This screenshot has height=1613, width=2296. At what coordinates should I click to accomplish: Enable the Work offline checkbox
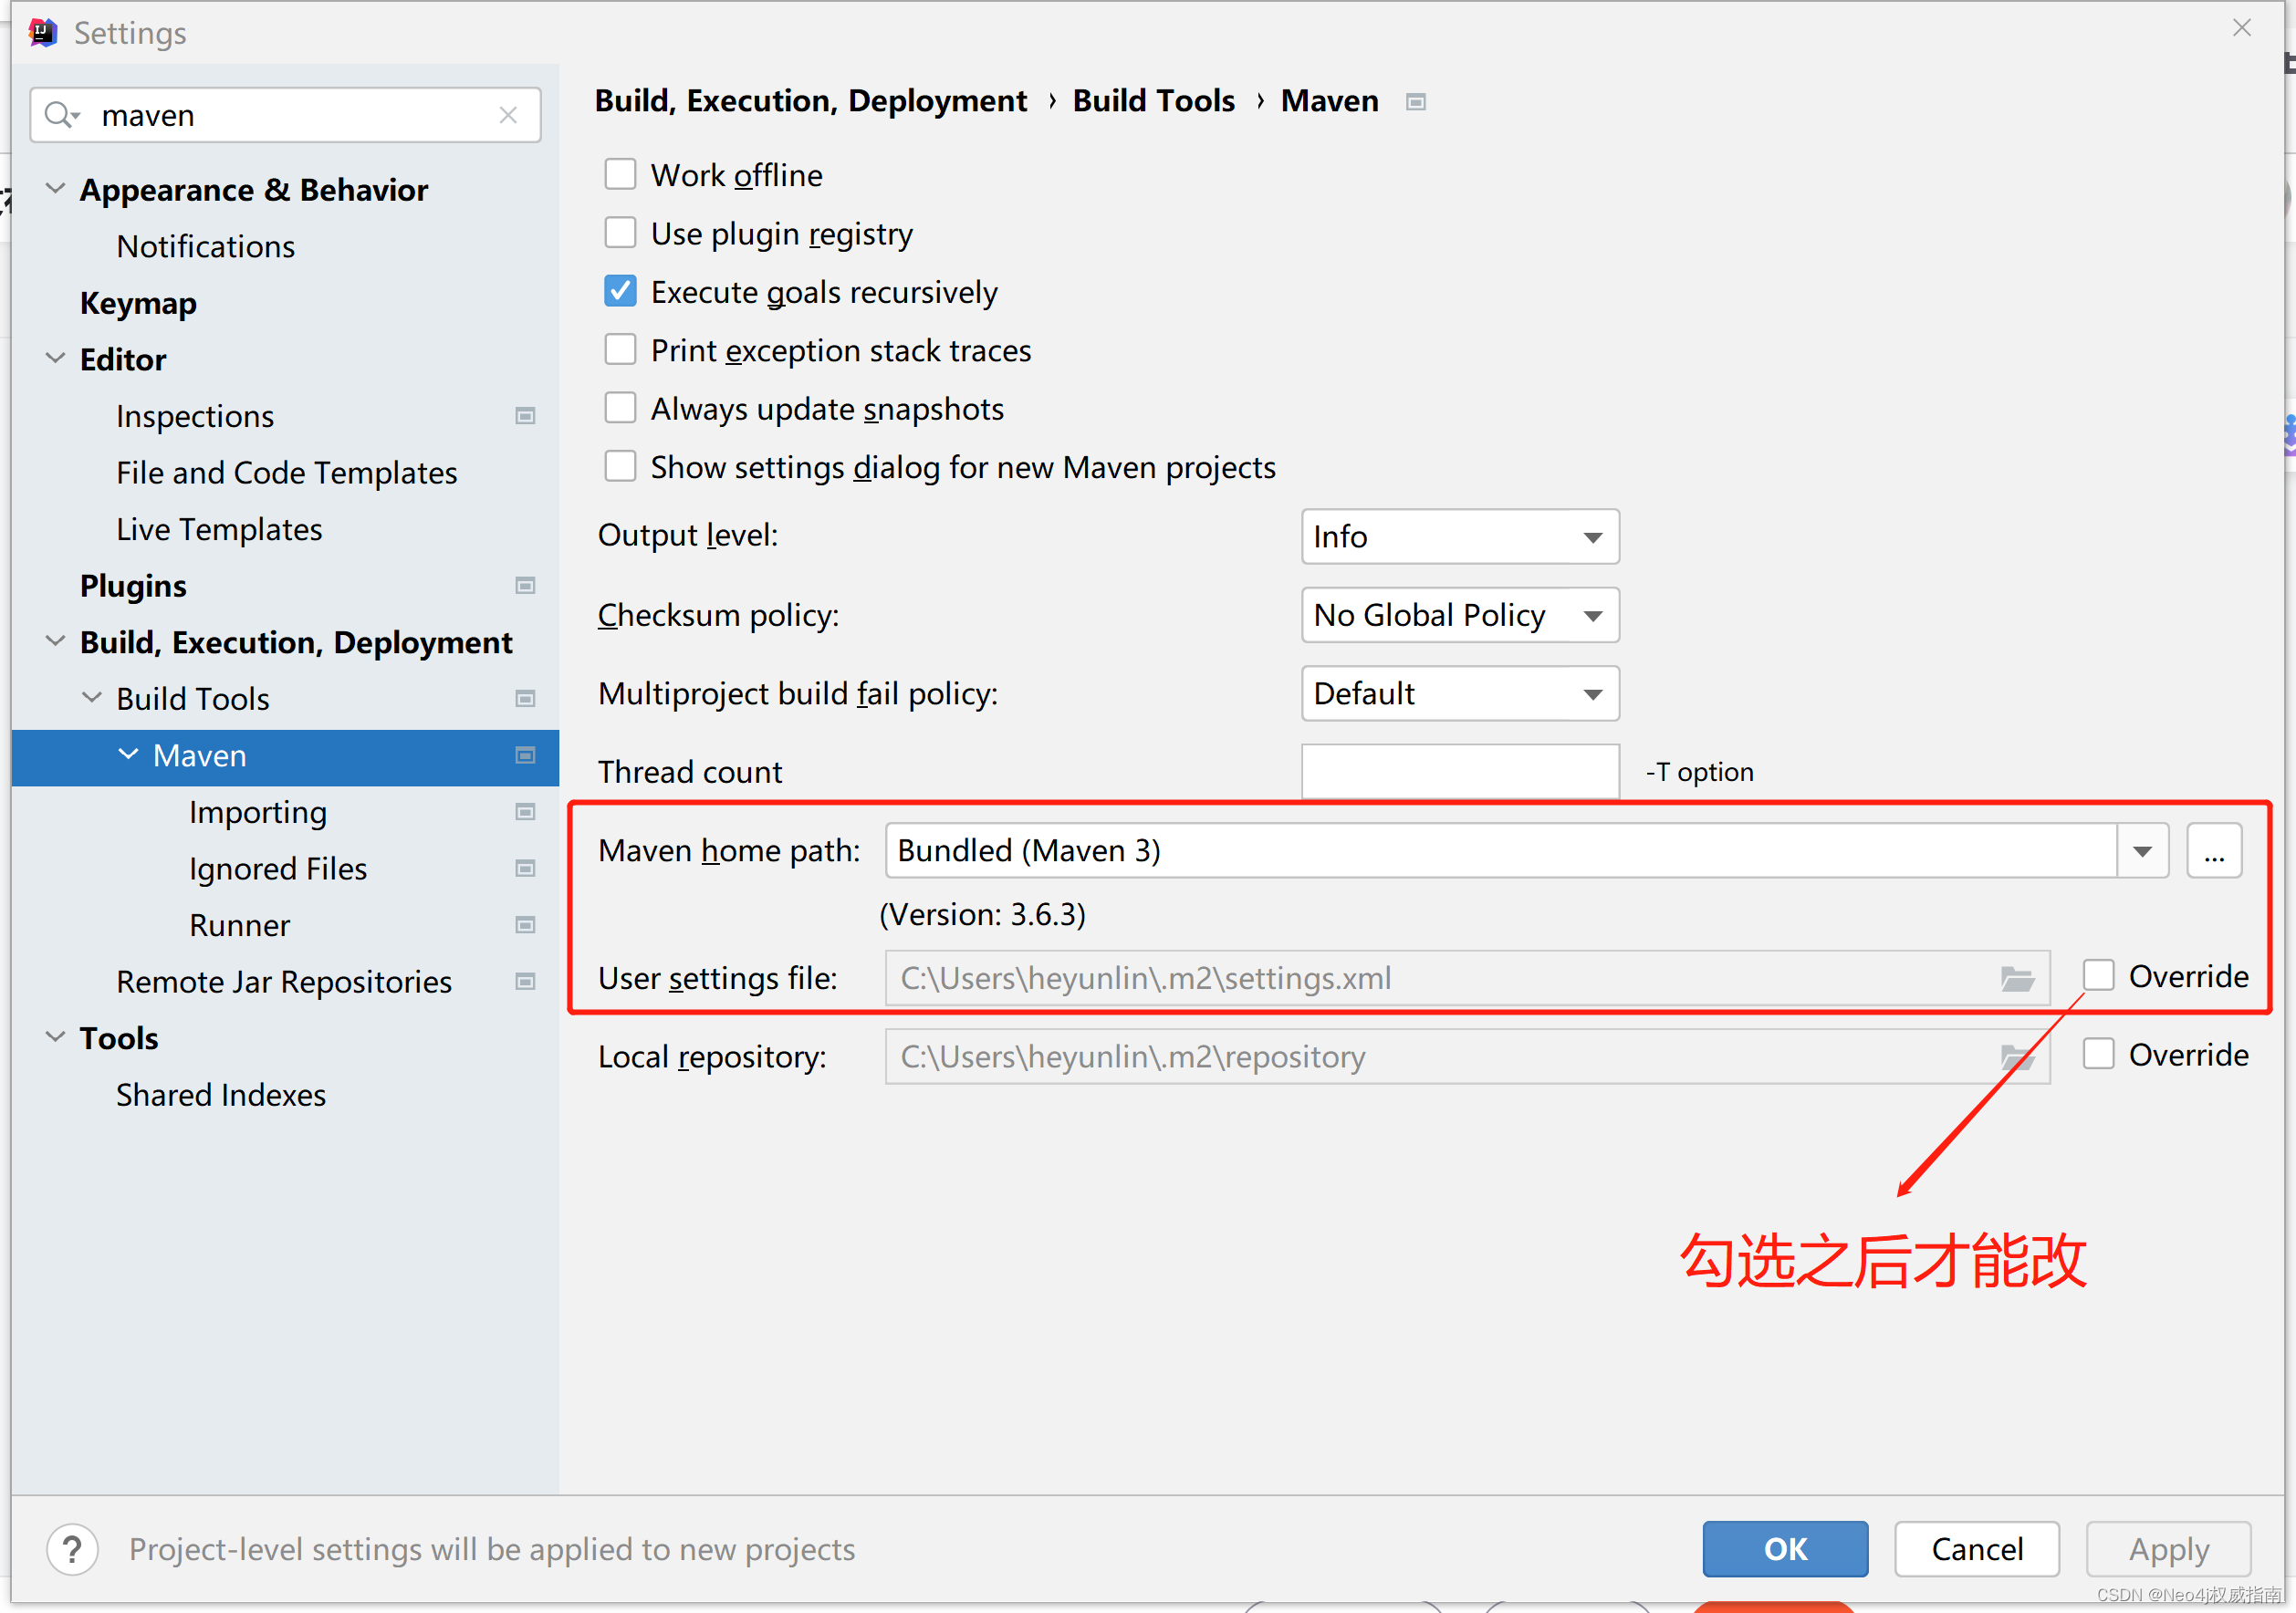click(x=620, y=175)
